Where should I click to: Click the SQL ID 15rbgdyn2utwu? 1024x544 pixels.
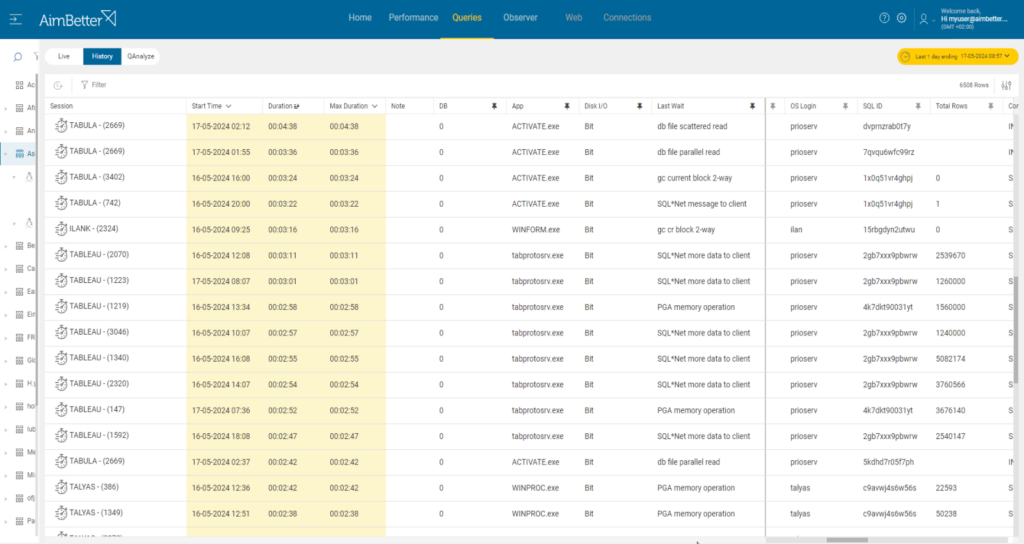click(x=889, y=230)
